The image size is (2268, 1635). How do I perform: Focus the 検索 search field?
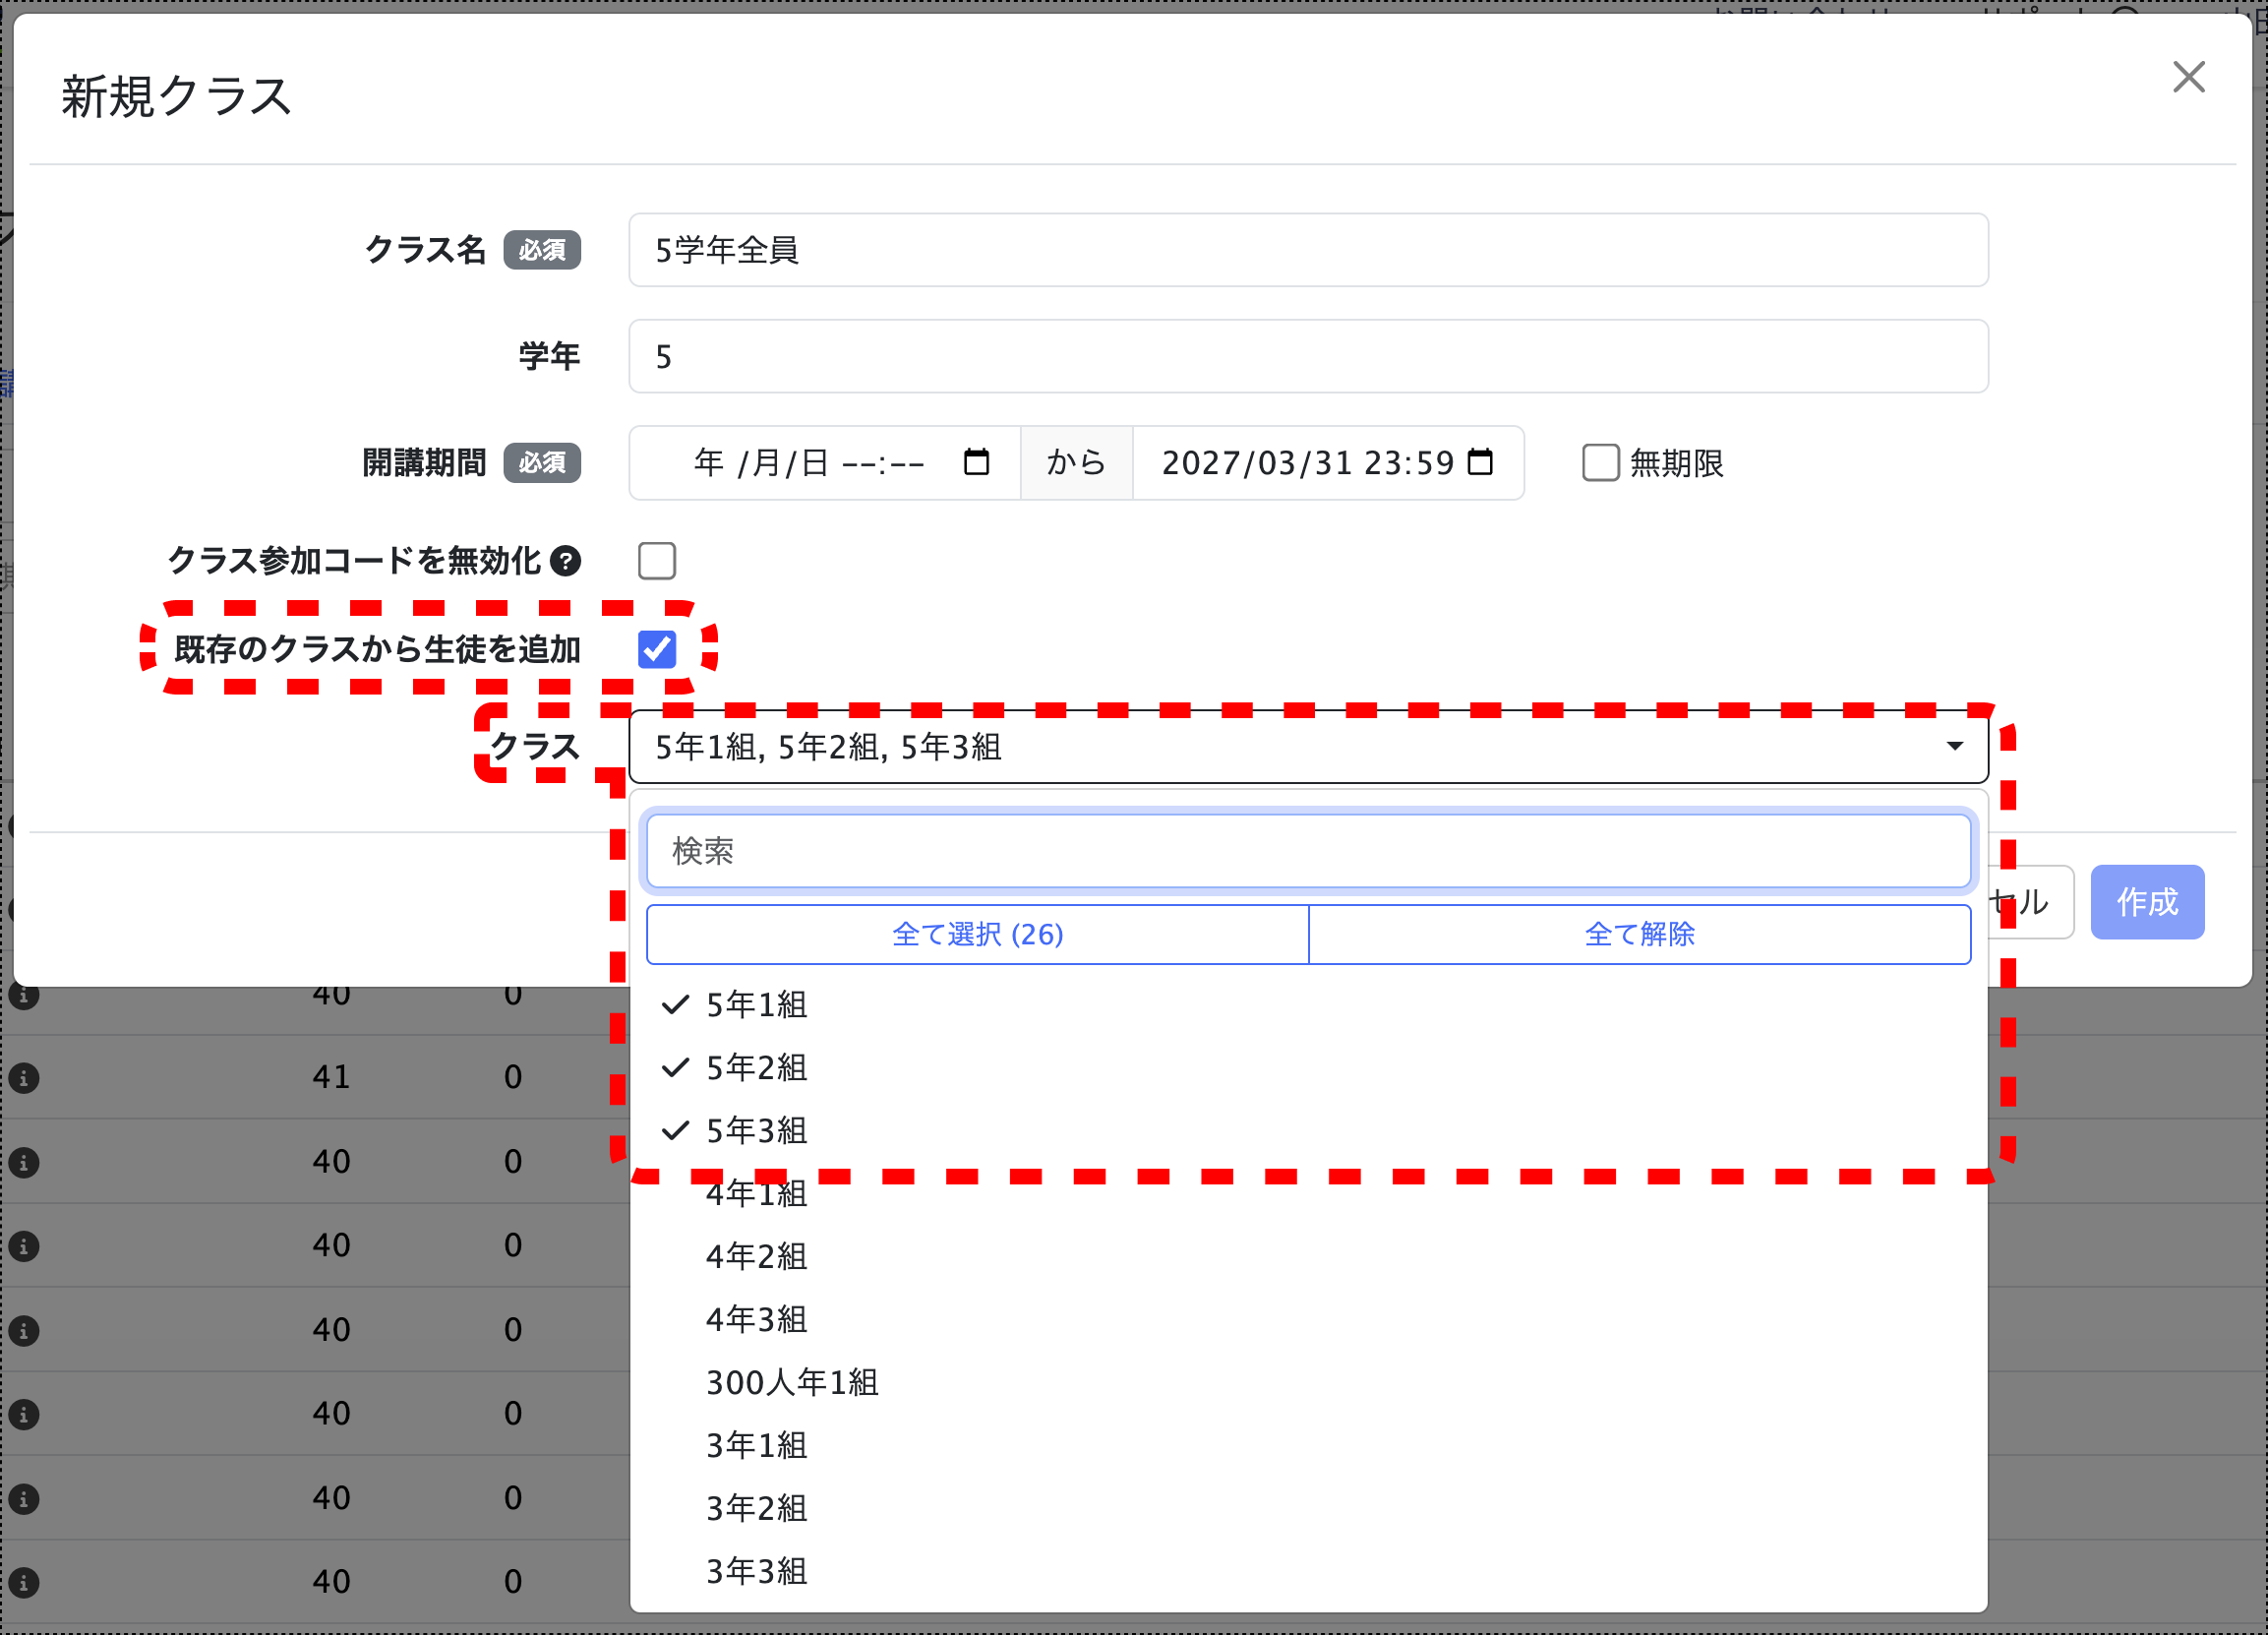point(1308,851)
